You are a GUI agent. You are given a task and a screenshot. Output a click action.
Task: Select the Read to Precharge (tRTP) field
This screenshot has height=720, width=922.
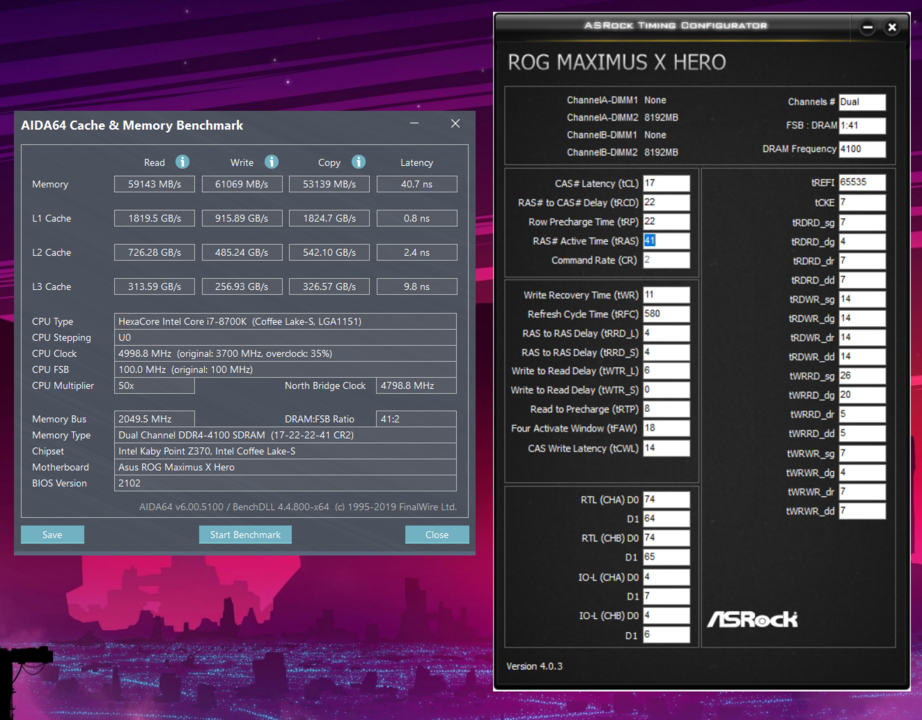click(x=666, y=409)
